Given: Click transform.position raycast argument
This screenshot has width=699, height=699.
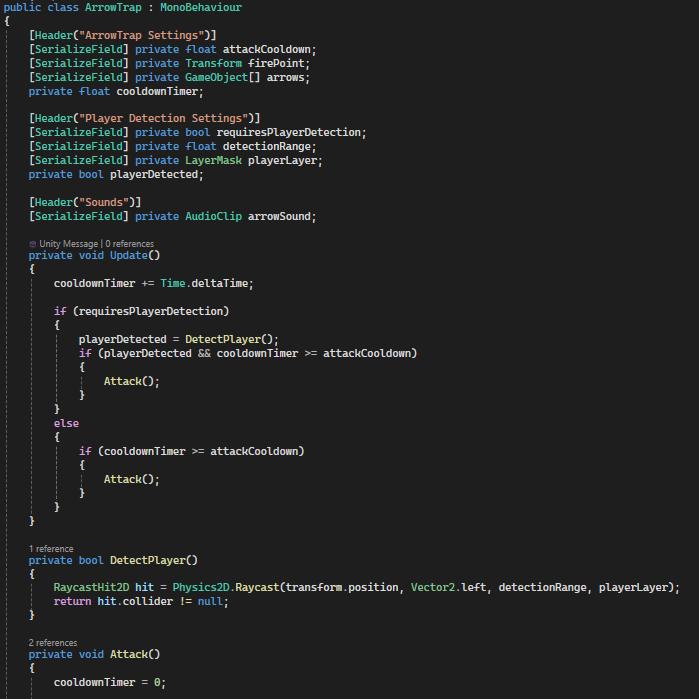Looking at the screenshot, I should coord(342,588).
